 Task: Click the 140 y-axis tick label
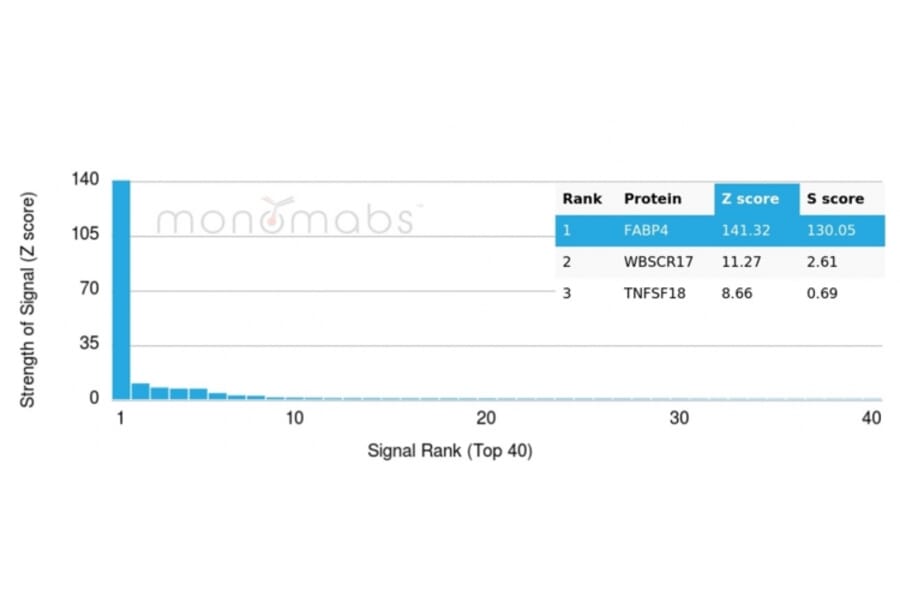tap(85, 180)
